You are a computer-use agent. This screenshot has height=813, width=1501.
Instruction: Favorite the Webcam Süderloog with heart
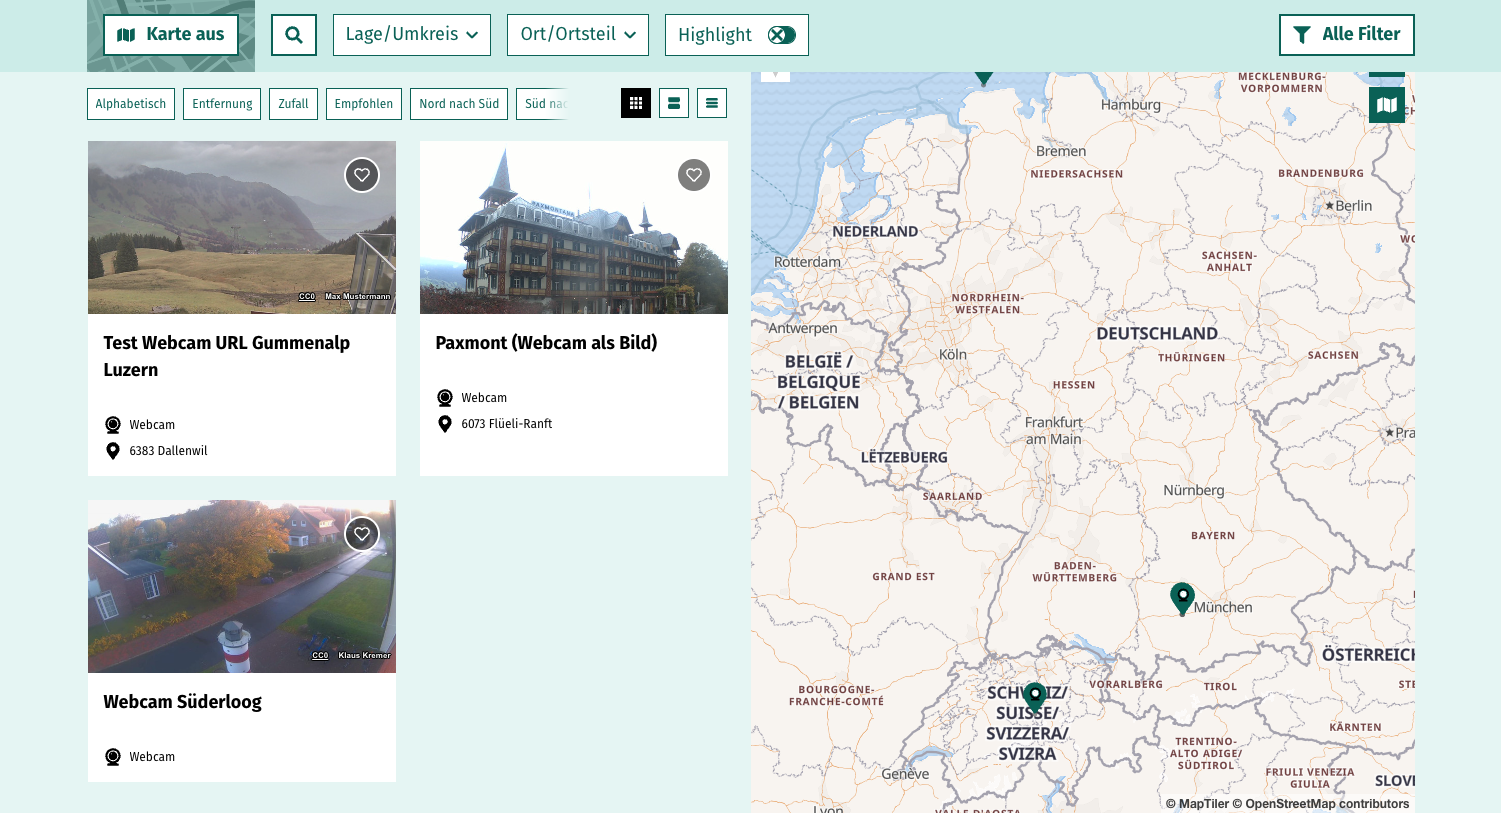[x=362, y=534]
